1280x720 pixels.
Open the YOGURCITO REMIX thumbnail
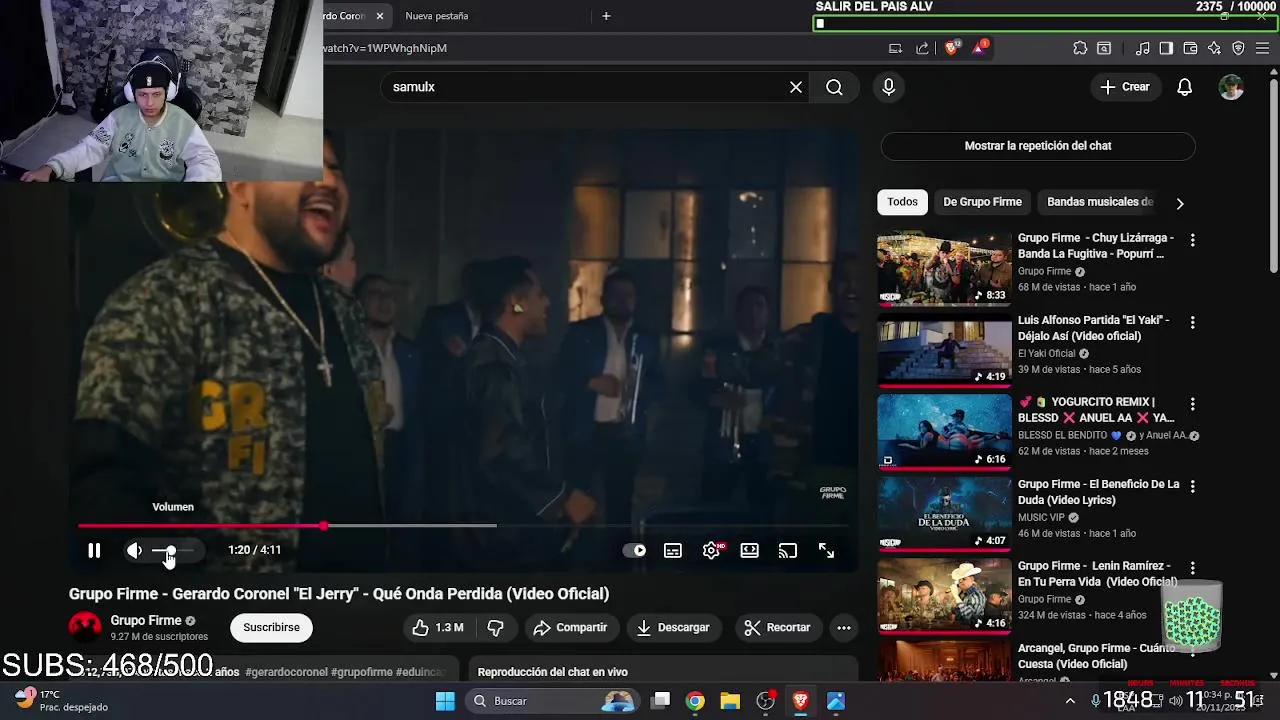pyautogui.click(x=944, y=432)
